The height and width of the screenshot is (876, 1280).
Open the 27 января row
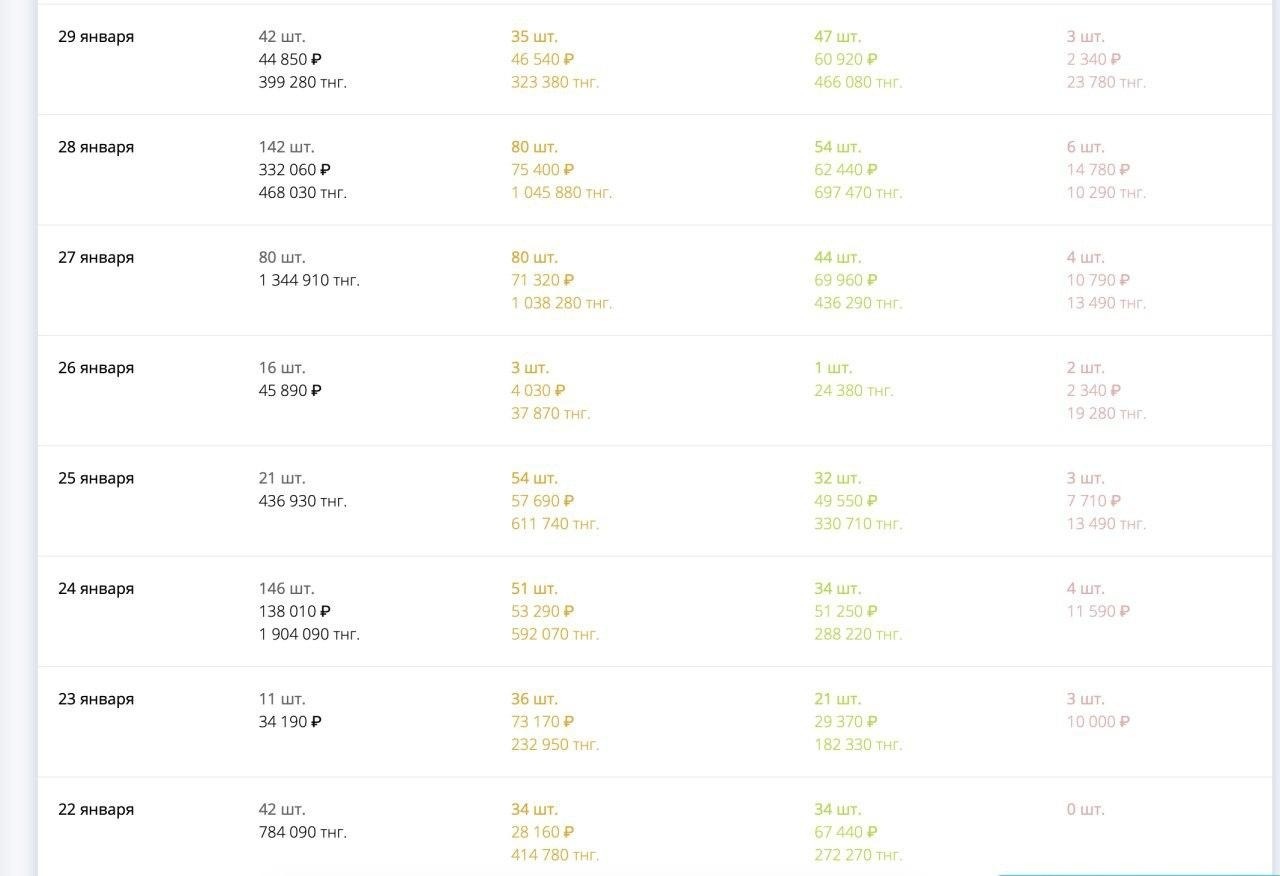pos(655,280)
